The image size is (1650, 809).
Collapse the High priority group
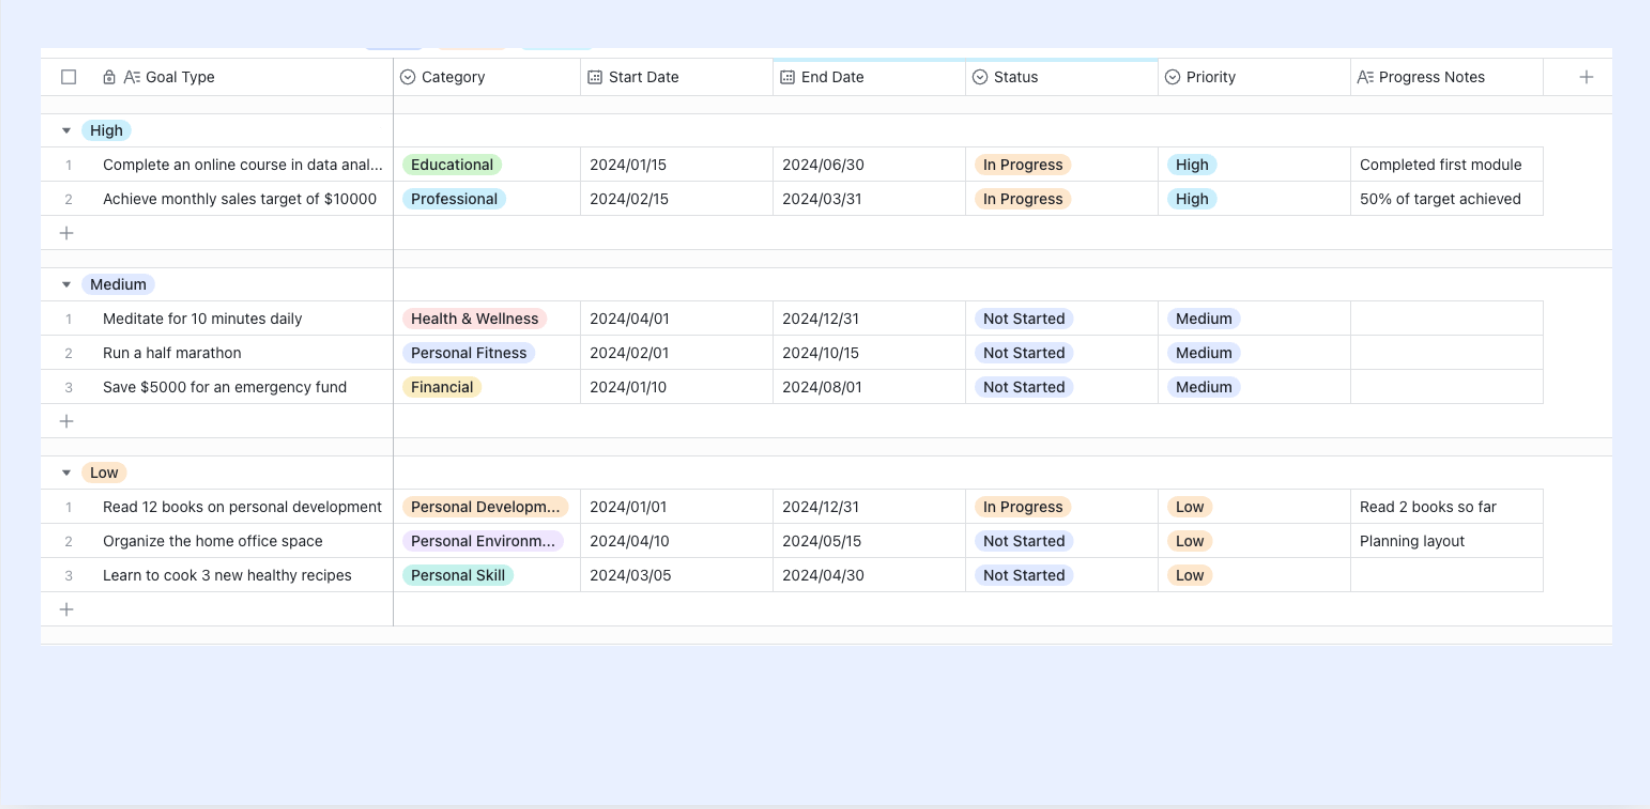(66, 131)
